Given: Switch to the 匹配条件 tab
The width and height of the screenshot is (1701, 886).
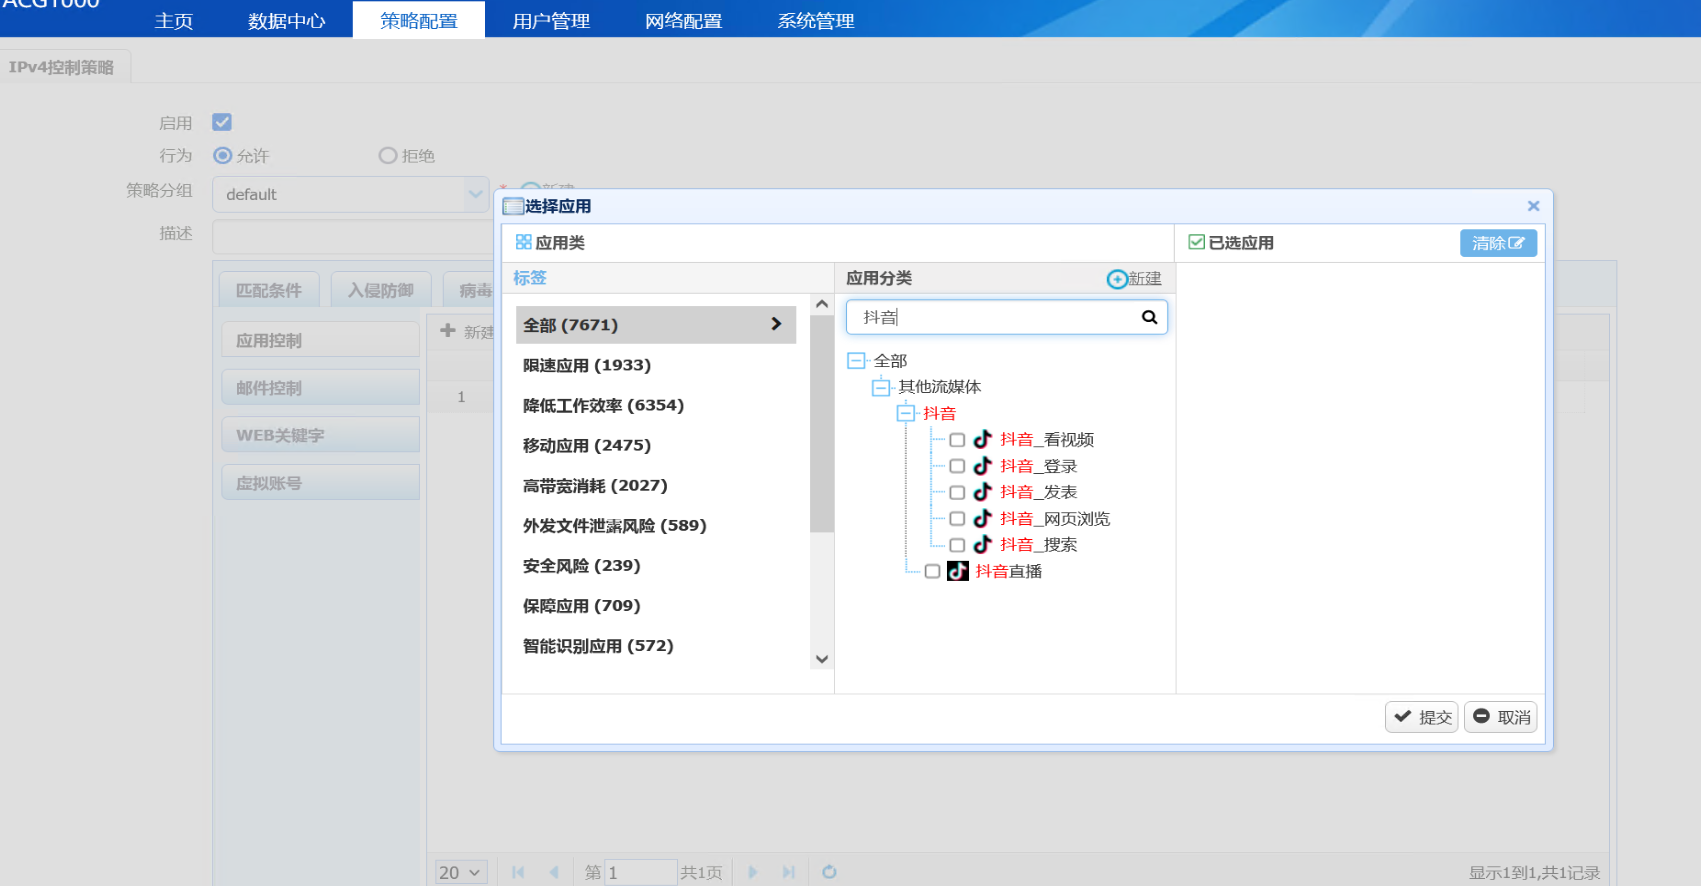Looking at the screenshot, I should (269, 290).
